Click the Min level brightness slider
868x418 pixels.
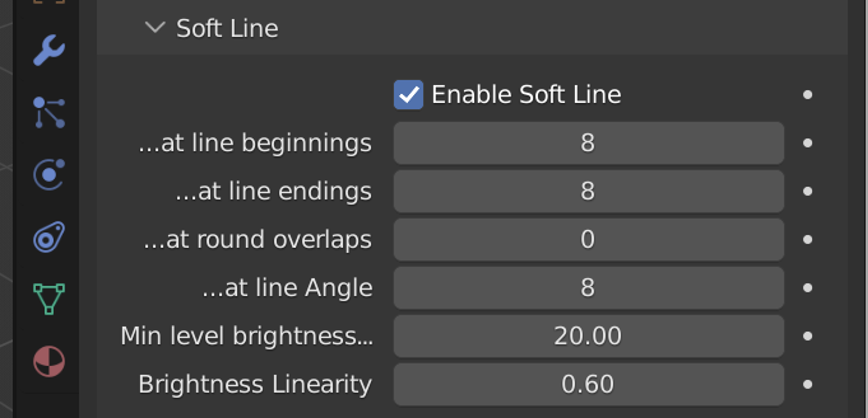(x=587, y=336)
